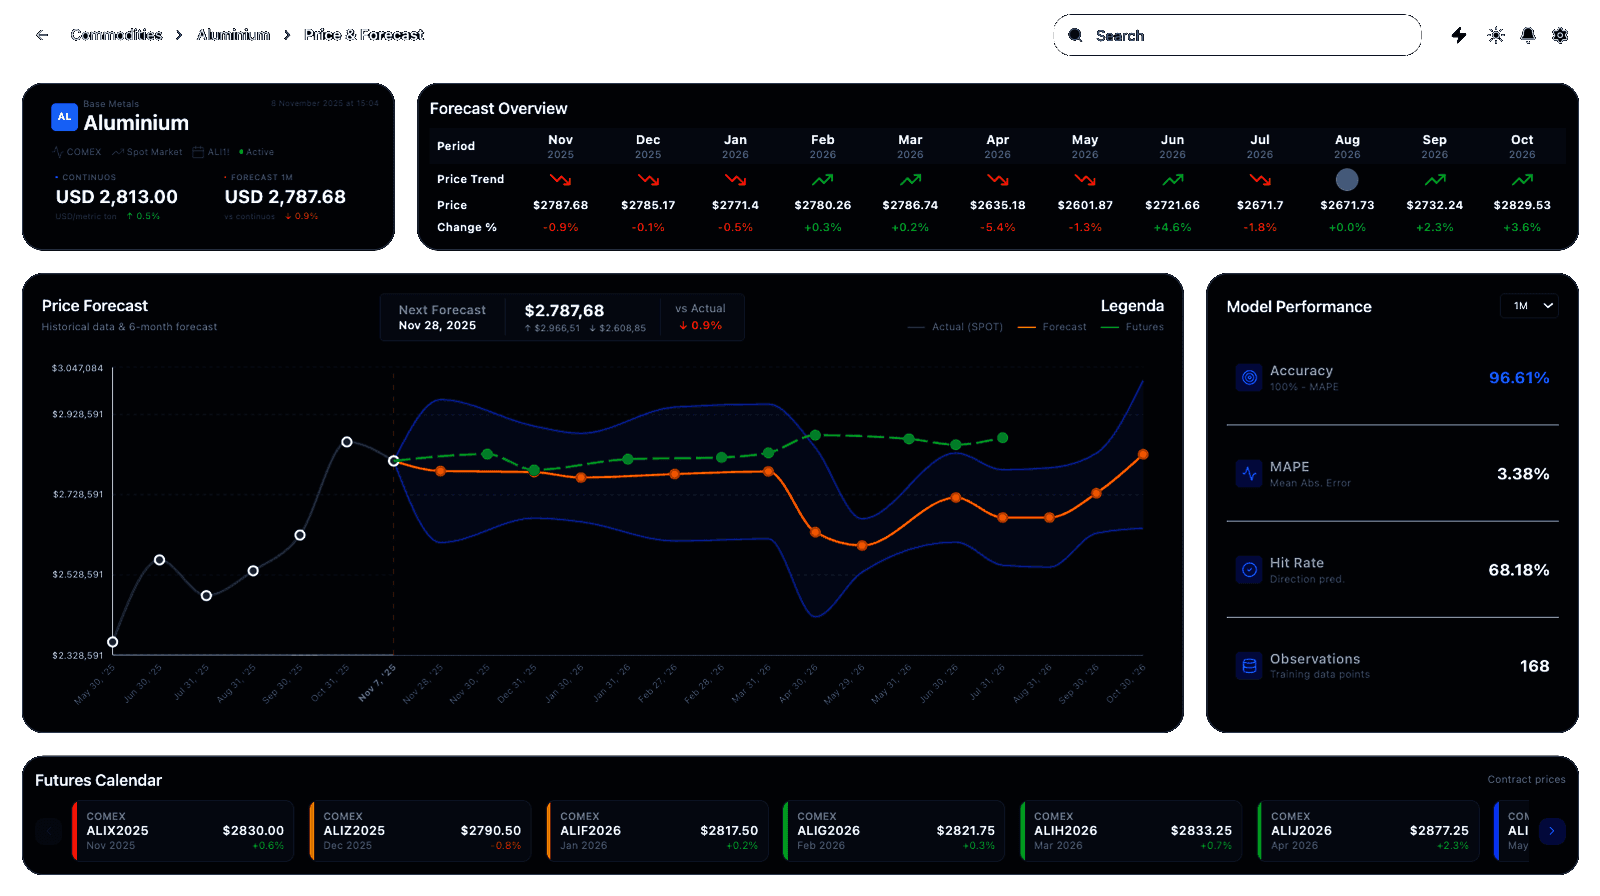Click the Active status indicator
Screen dimensions: 1600x896
pyautogui.click(x=257, y=152)
